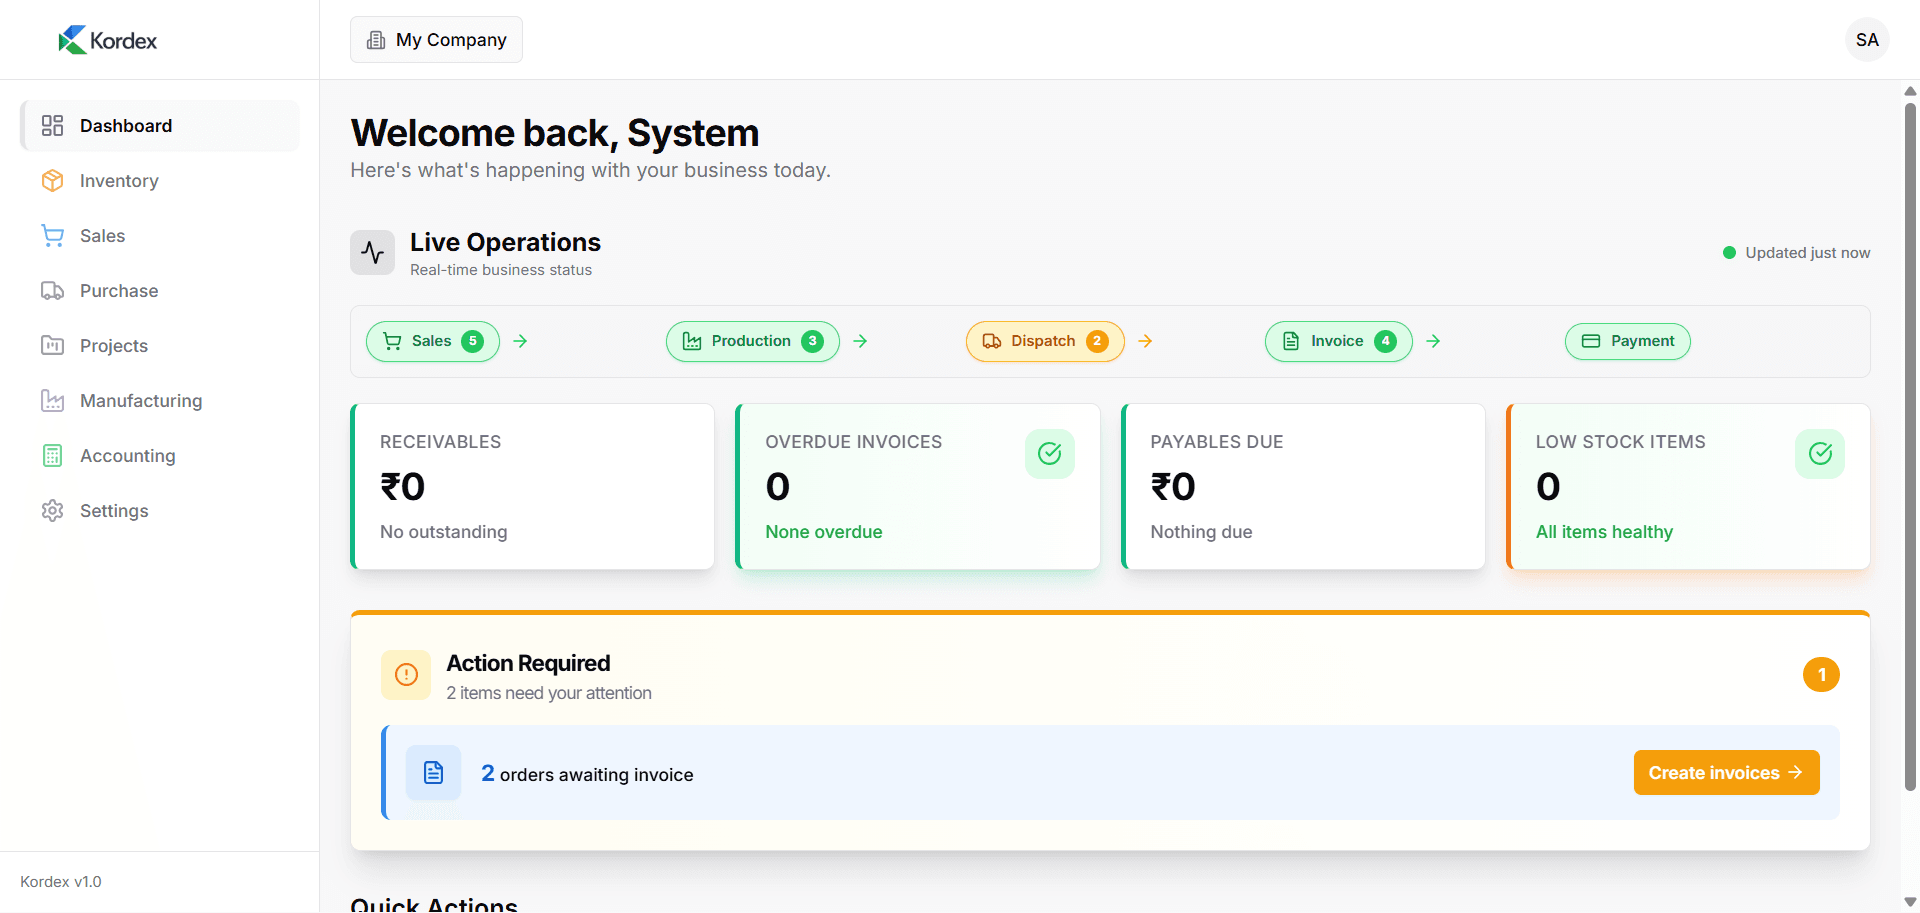Screen dimensions: 1920x913
Task: Open the Dispatch stage with 2 items
Action: pyautogui.click(x=1044, y=341)
